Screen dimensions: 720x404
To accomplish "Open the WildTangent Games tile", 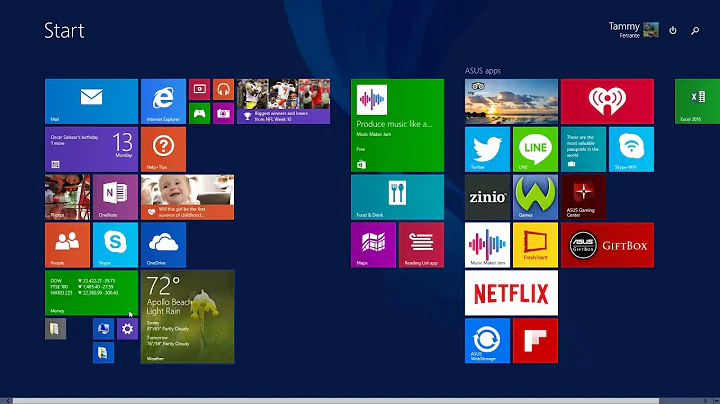I will (x=535, y=197).
